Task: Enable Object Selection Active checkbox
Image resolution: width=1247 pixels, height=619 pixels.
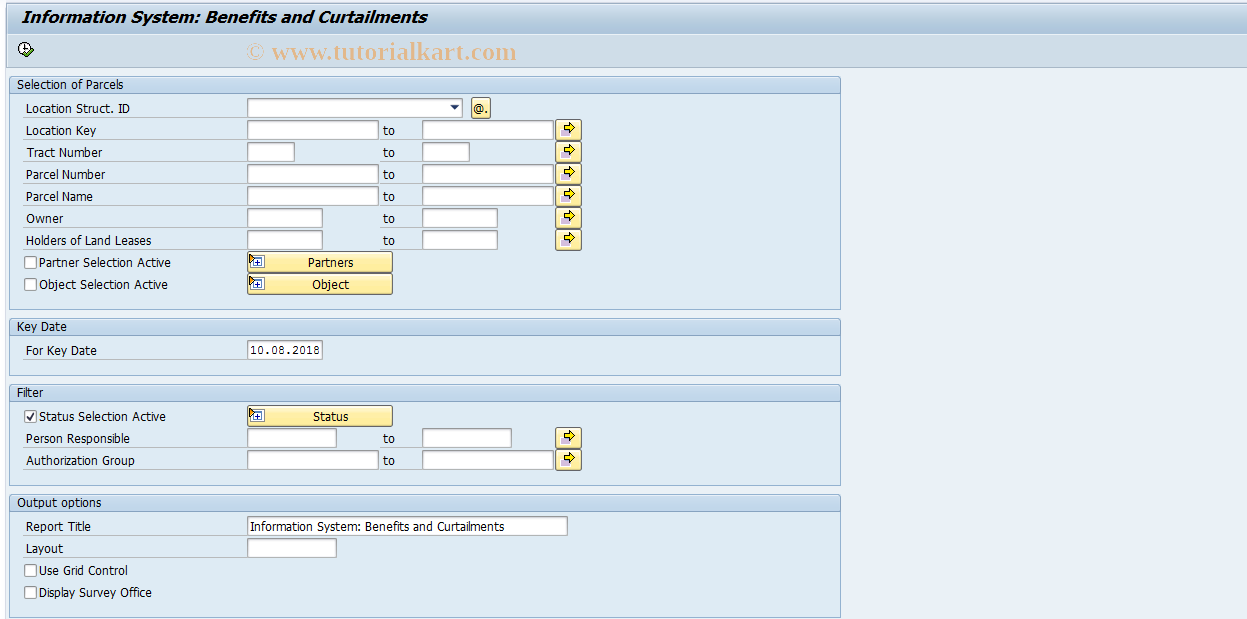Action: pyautogui.click(x=31, y=285)
